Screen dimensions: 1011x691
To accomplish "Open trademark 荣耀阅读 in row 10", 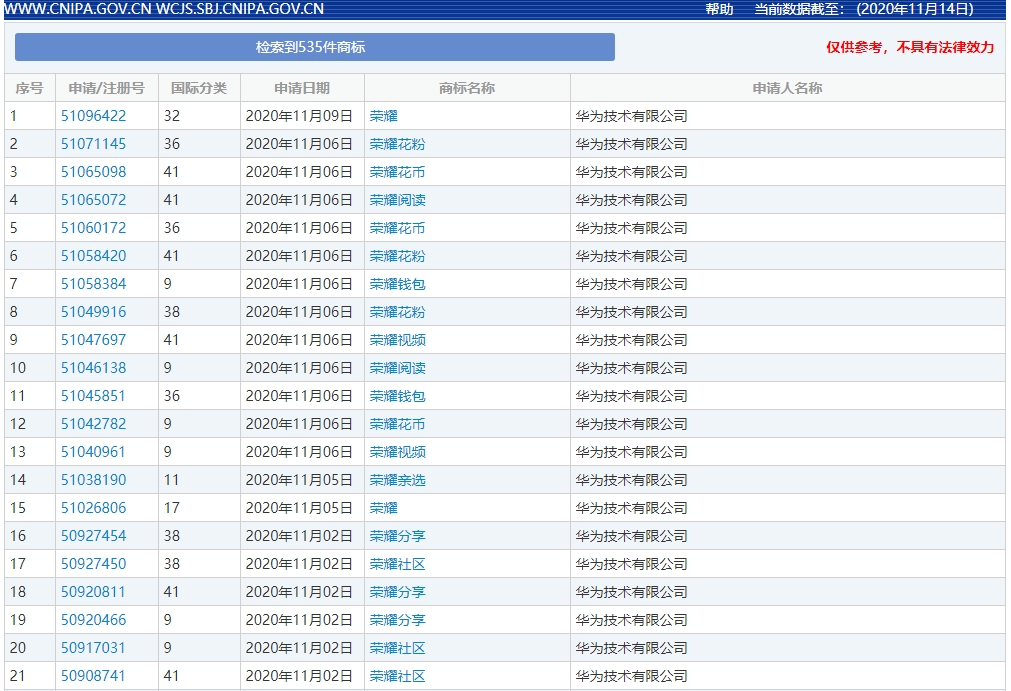I will click(x=397, y=368).
